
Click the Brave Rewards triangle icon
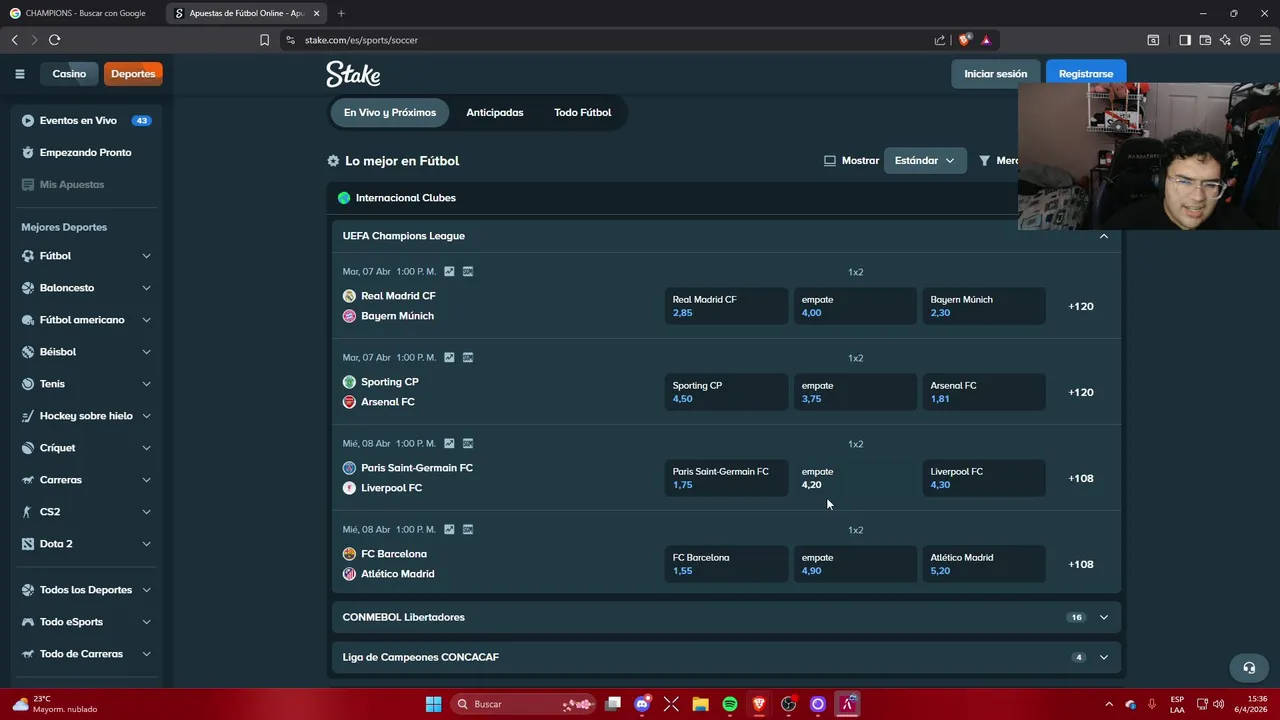[x=986, y=40]
